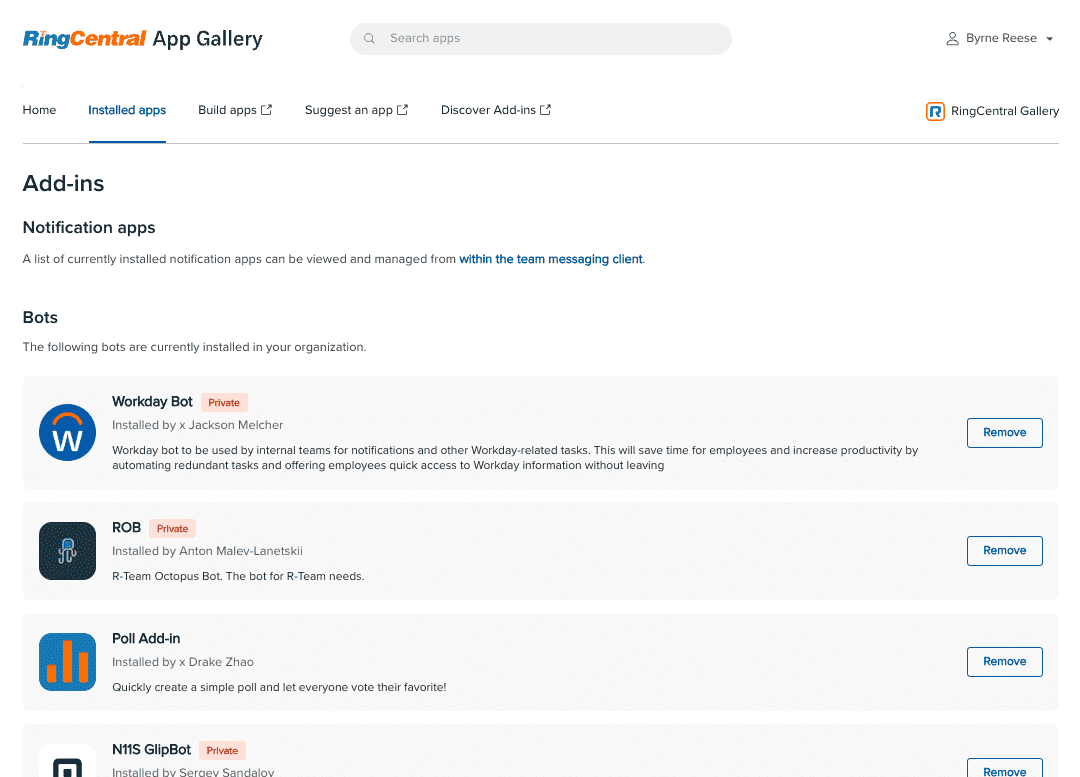Viewport: 1080px width, 777px height.
Task: Click the RingCentral App Gallery logo
Action: click(x=142, y=39)
